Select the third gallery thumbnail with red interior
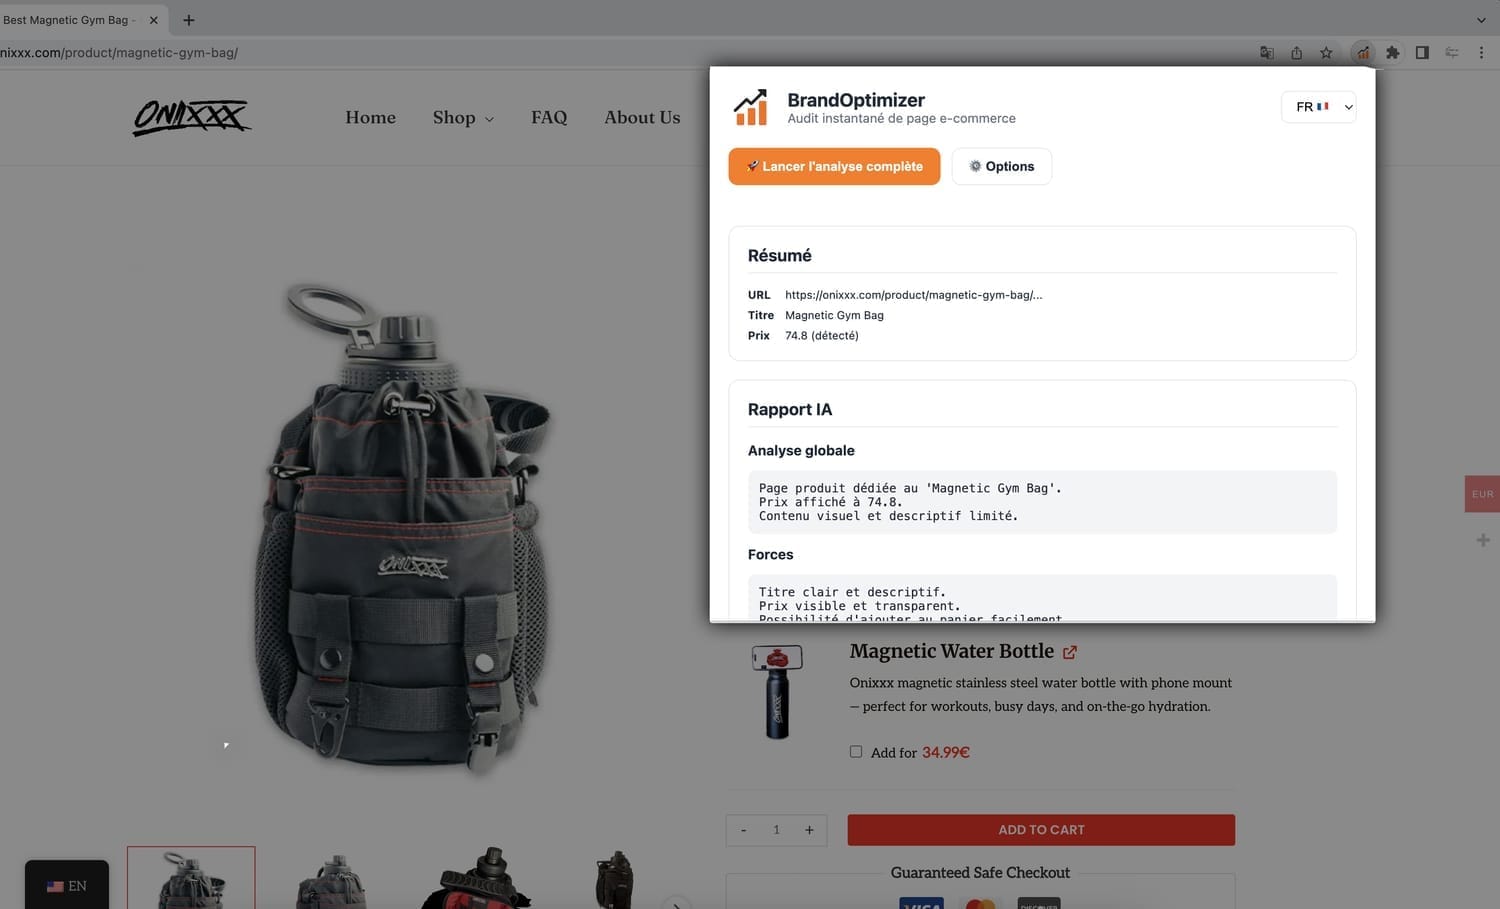The image size is (1500, 909). (479, 878)
